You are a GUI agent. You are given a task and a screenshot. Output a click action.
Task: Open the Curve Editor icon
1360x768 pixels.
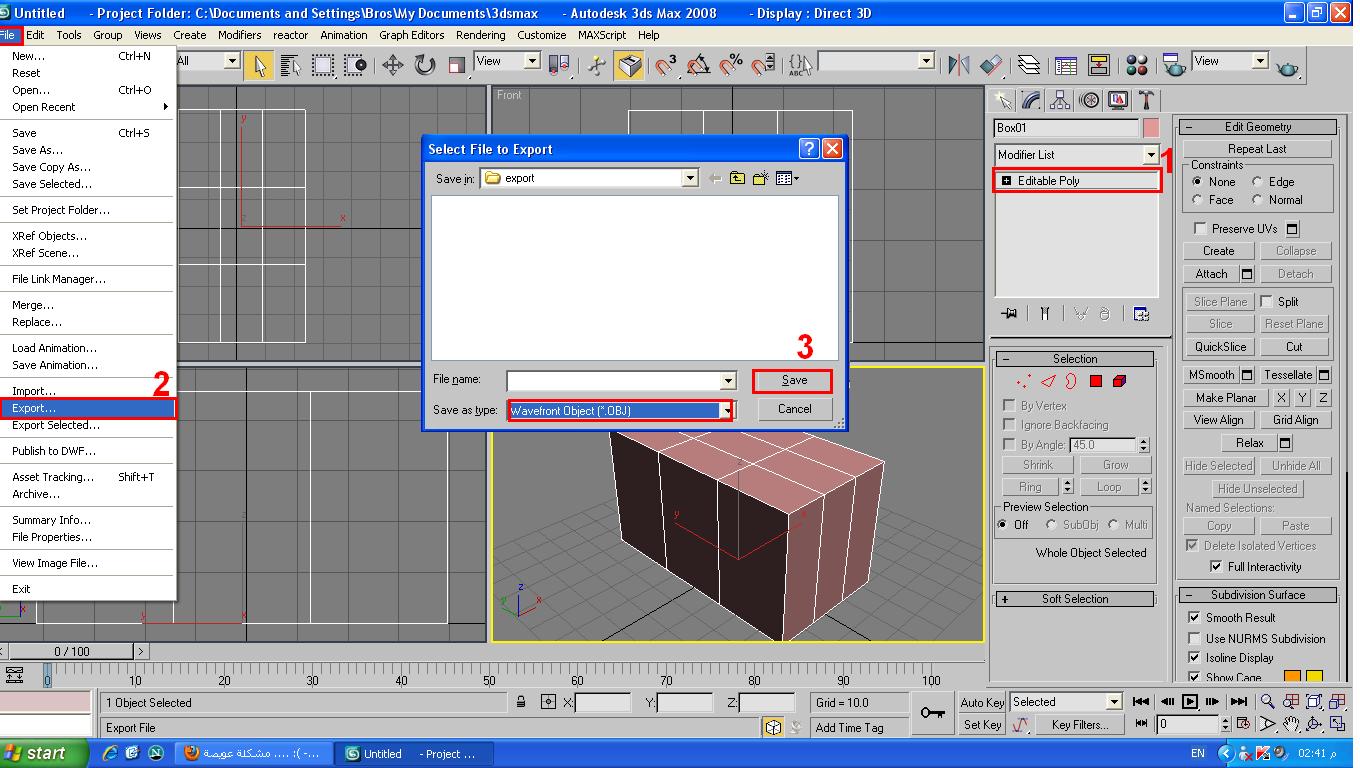click(1066, 65)
